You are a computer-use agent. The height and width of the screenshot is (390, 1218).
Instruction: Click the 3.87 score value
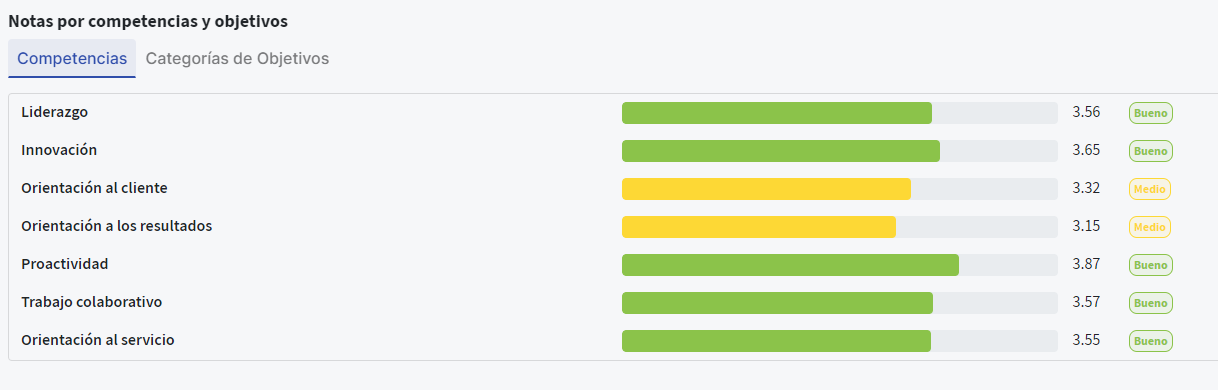coord(1086,264)
